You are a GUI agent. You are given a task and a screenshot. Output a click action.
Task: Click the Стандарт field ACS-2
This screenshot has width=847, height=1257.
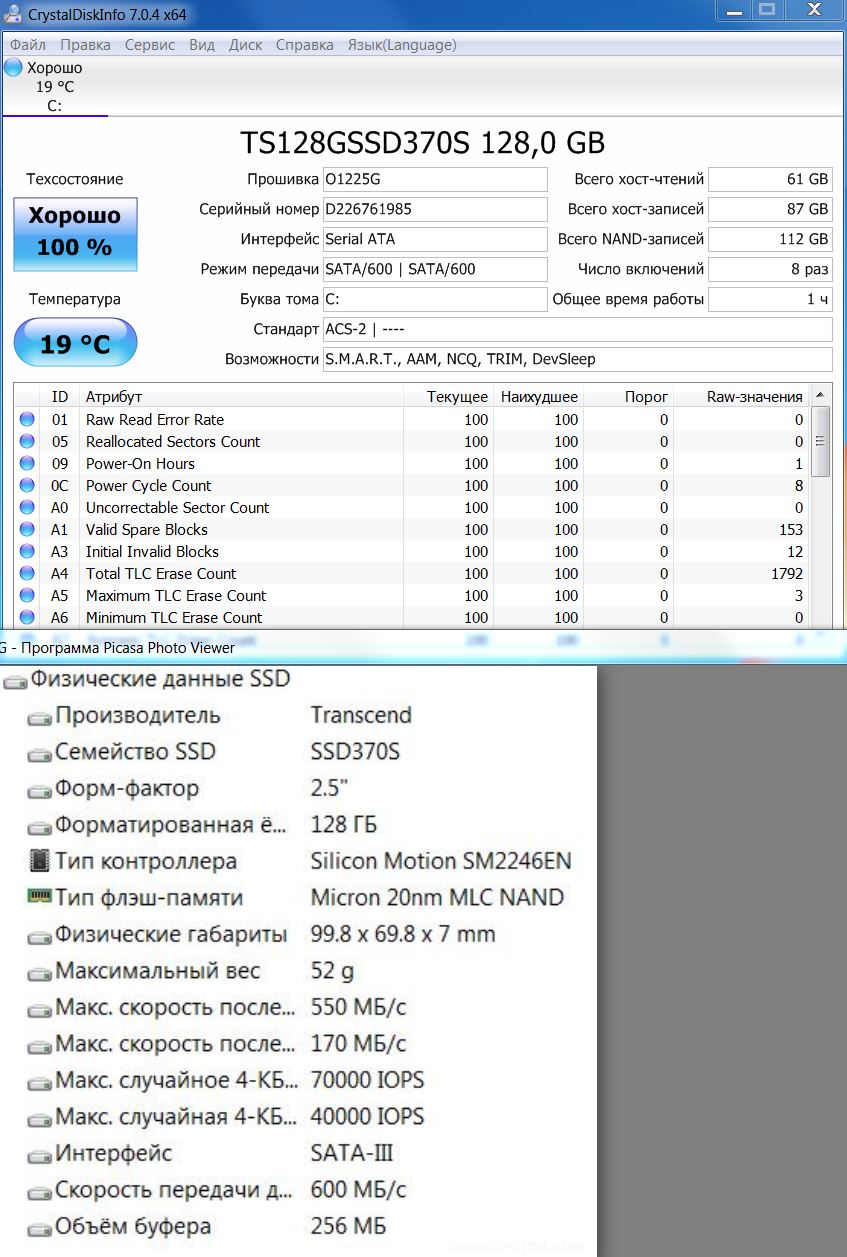pyautogui.click(x=577, y=329)
